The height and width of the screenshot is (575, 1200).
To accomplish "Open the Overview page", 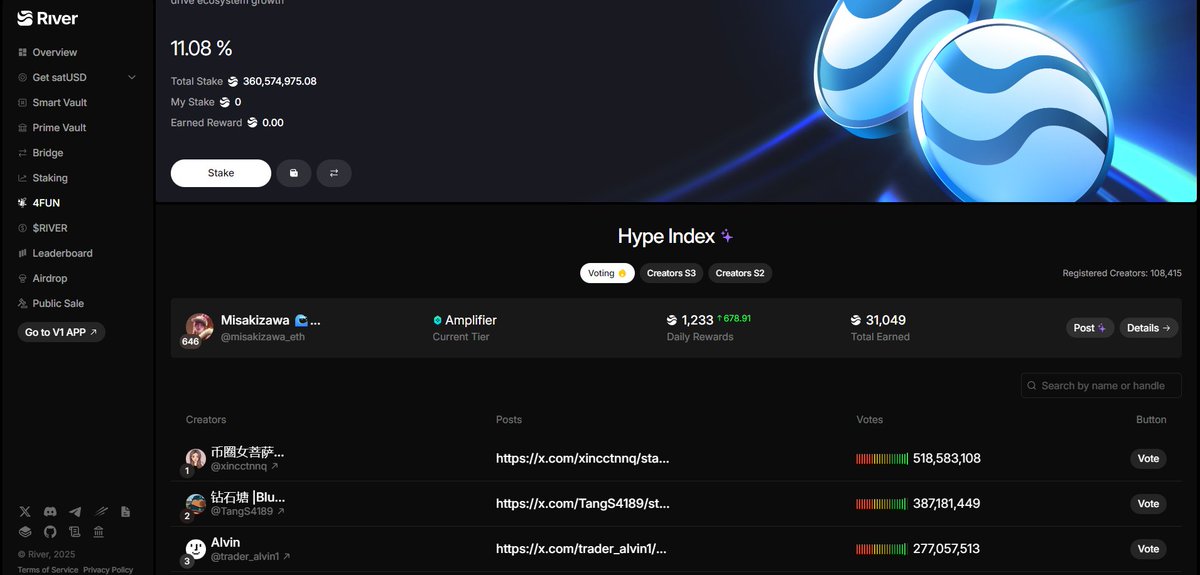I will tap(54, 52).
